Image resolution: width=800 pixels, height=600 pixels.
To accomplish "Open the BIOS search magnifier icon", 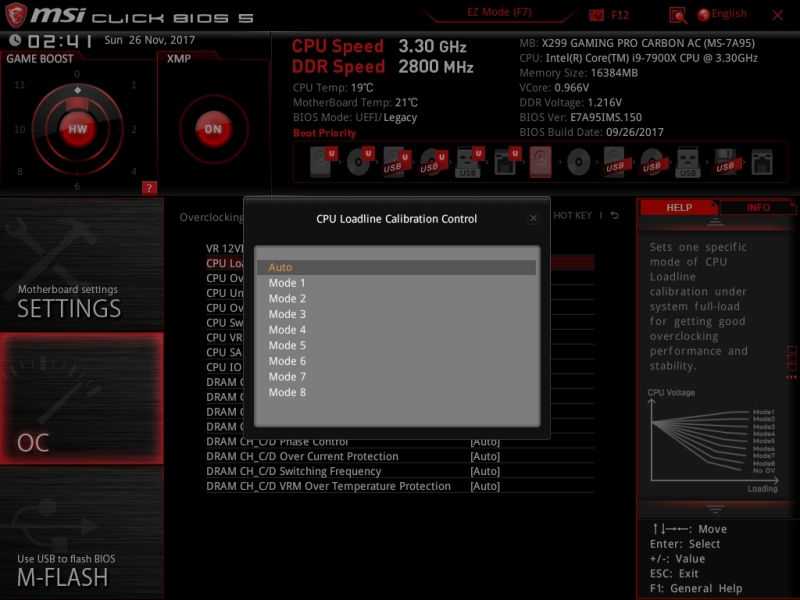I will point(678,15).
